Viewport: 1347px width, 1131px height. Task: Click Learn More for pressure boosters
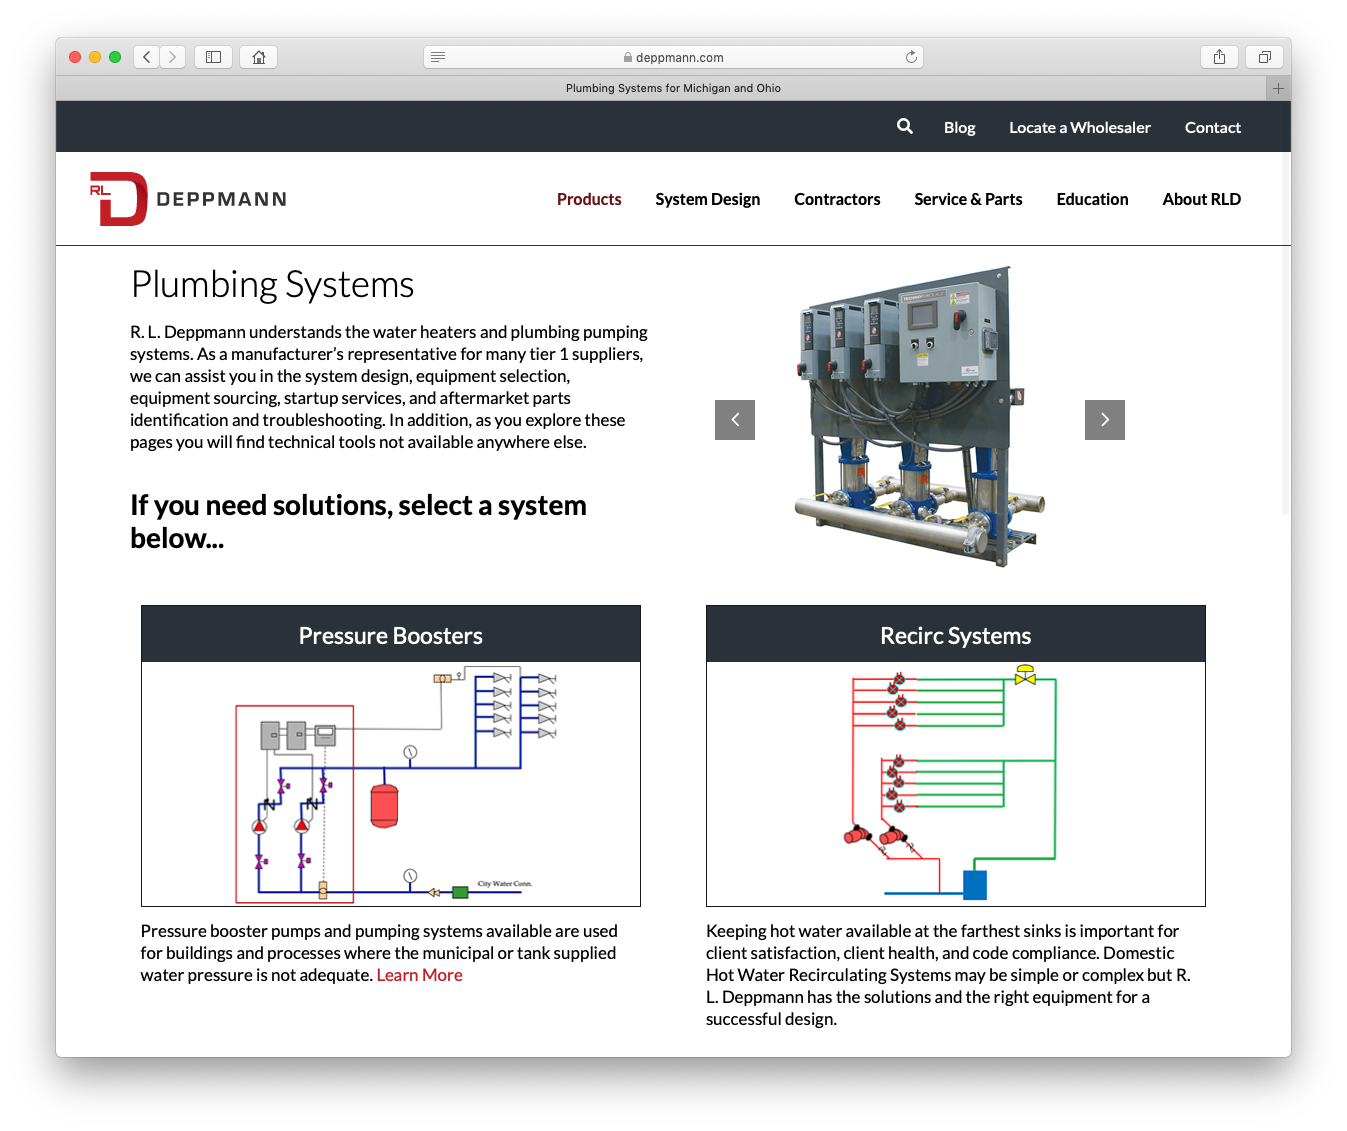[x=419, y=975]
